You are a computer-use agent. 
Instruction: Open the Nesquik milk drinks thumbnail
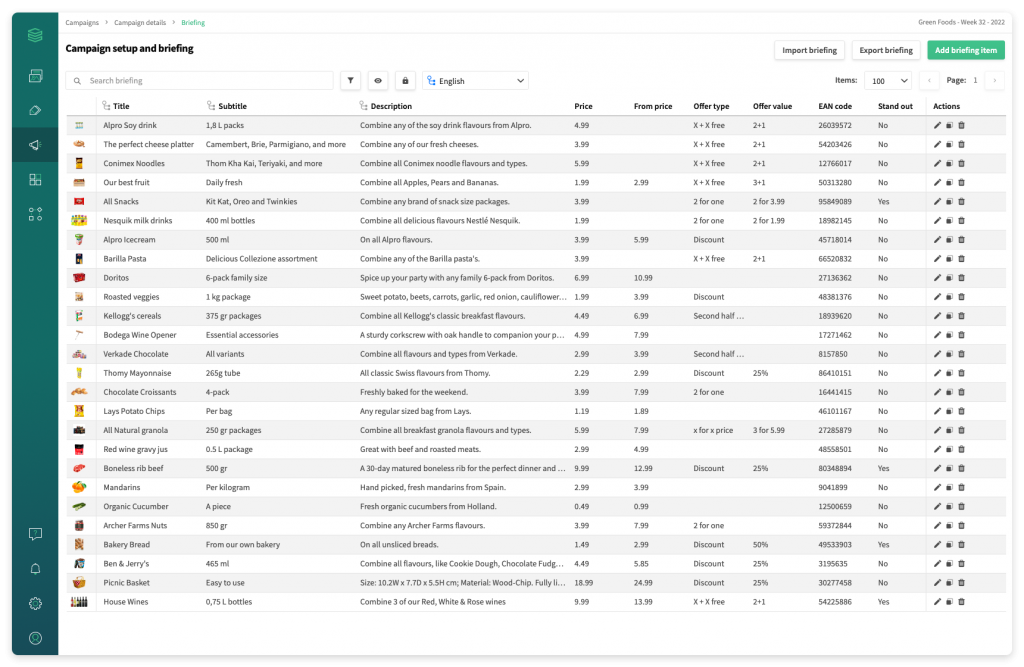pyautogui.click(x=79, y=221)
